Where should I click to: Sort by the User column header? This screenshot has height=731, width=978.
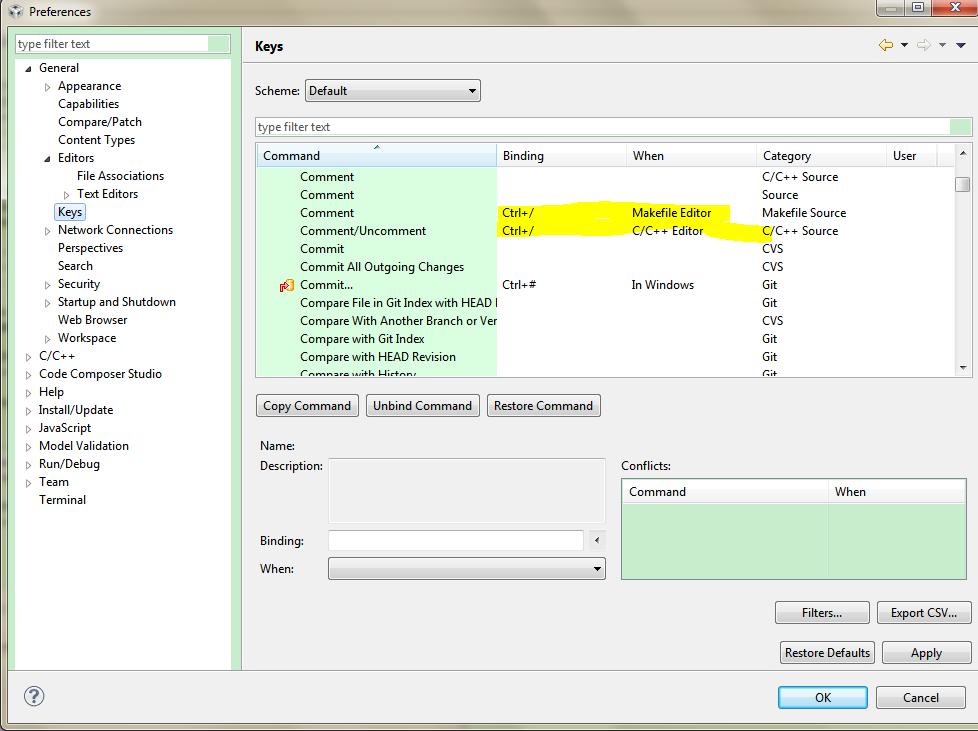tap(912, 155)
